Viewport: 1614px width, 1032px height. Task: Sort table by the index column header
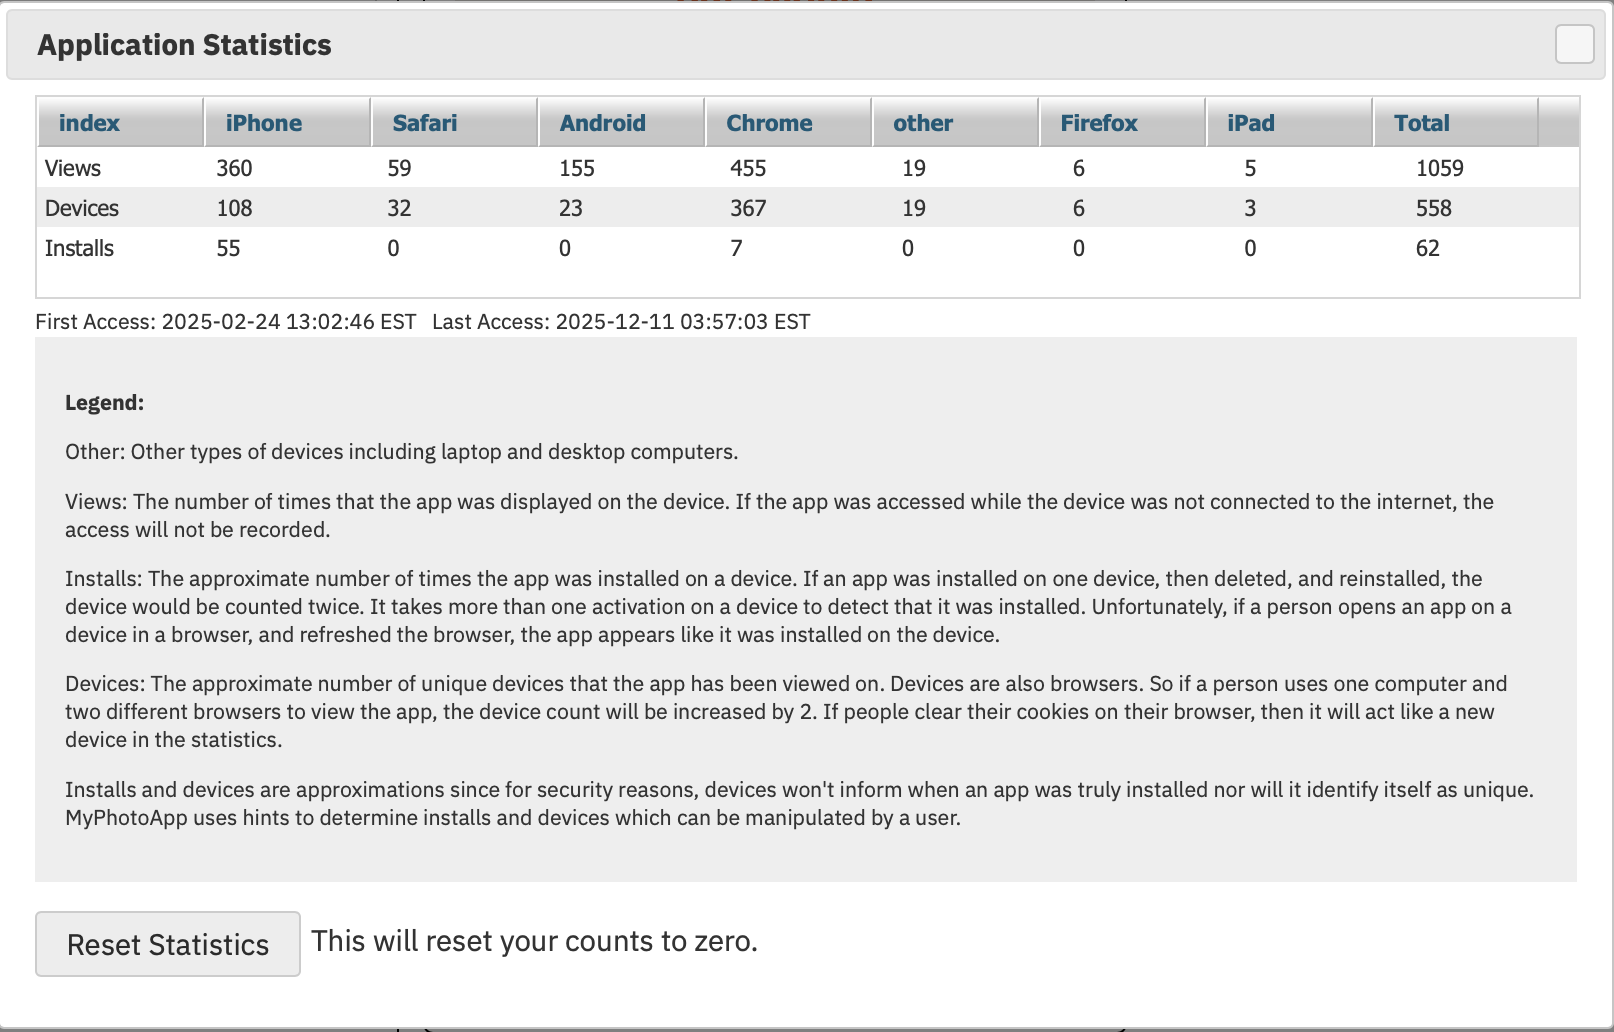89,123
